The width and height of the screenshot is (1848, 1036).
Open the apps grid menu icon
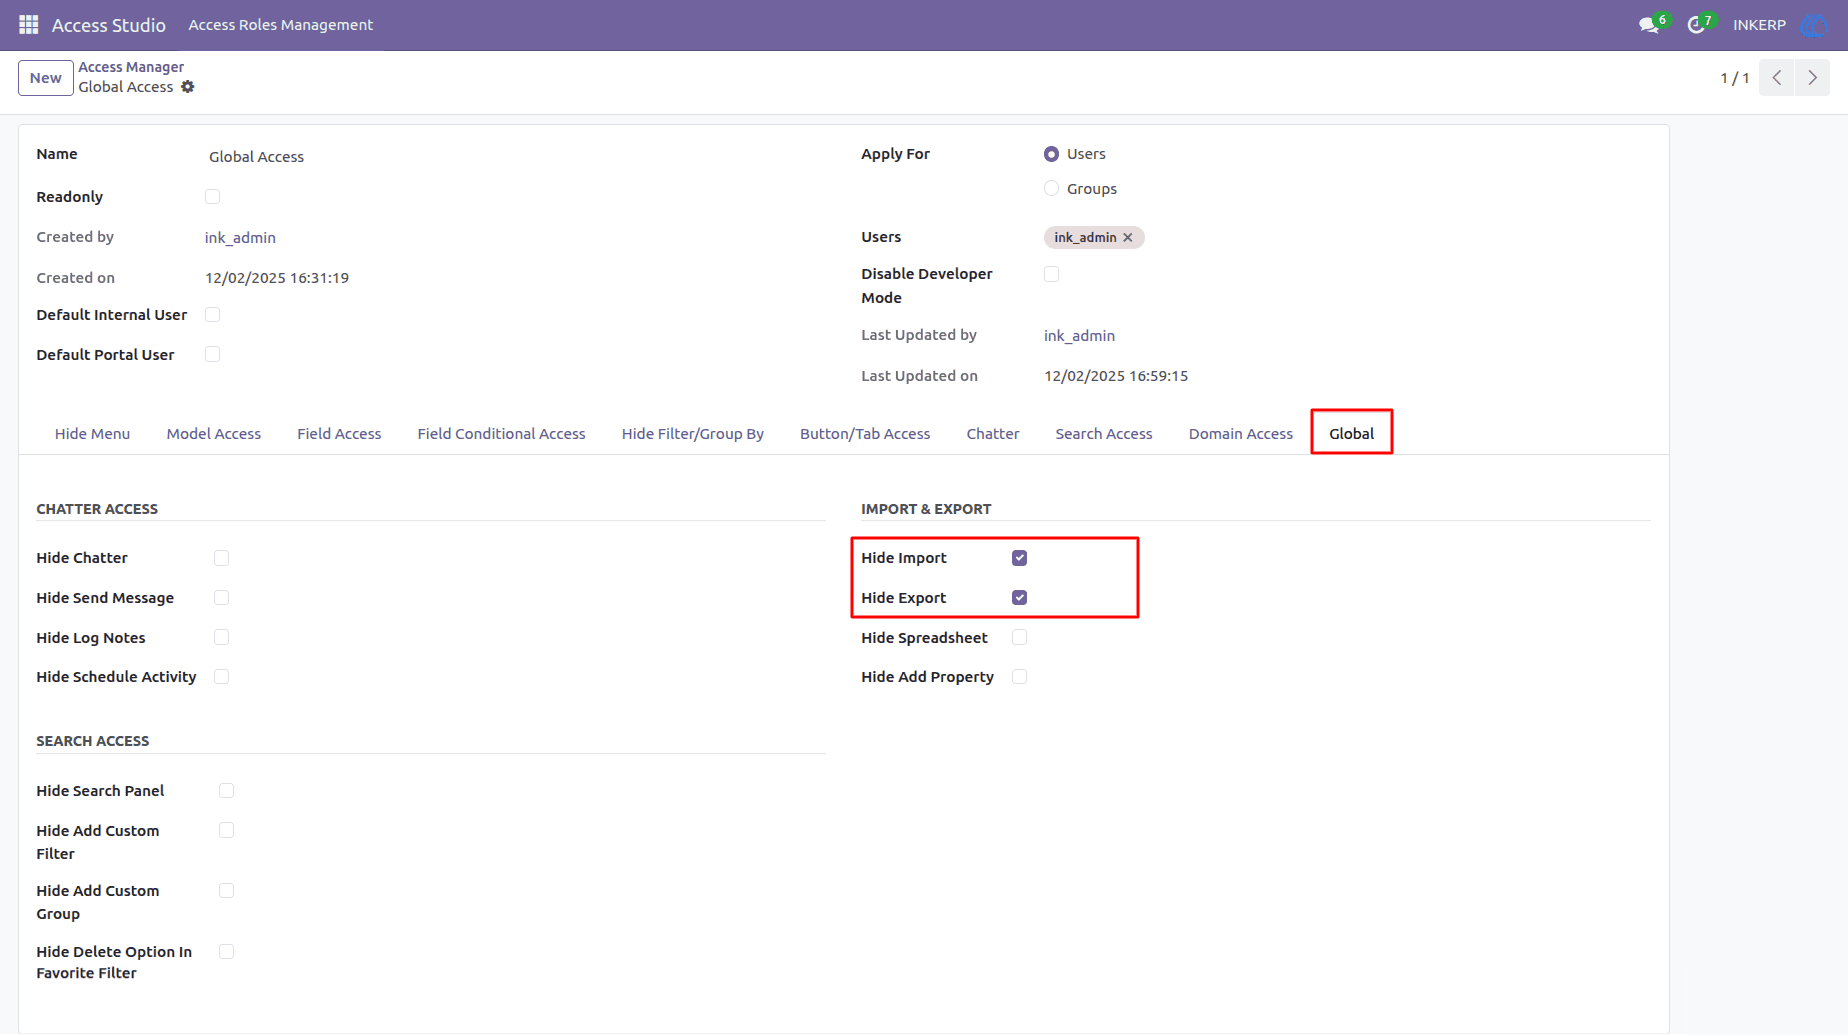[x=29, y=24]
